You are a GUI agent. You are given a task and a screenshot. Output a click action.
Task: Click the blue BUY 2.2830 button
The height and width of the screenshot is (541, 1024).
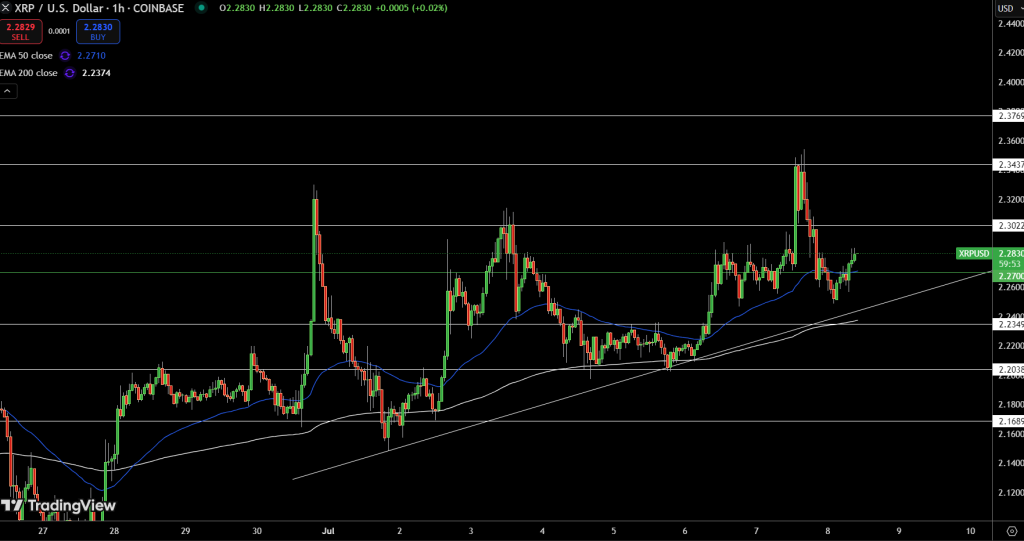click(x=98, y=31)
